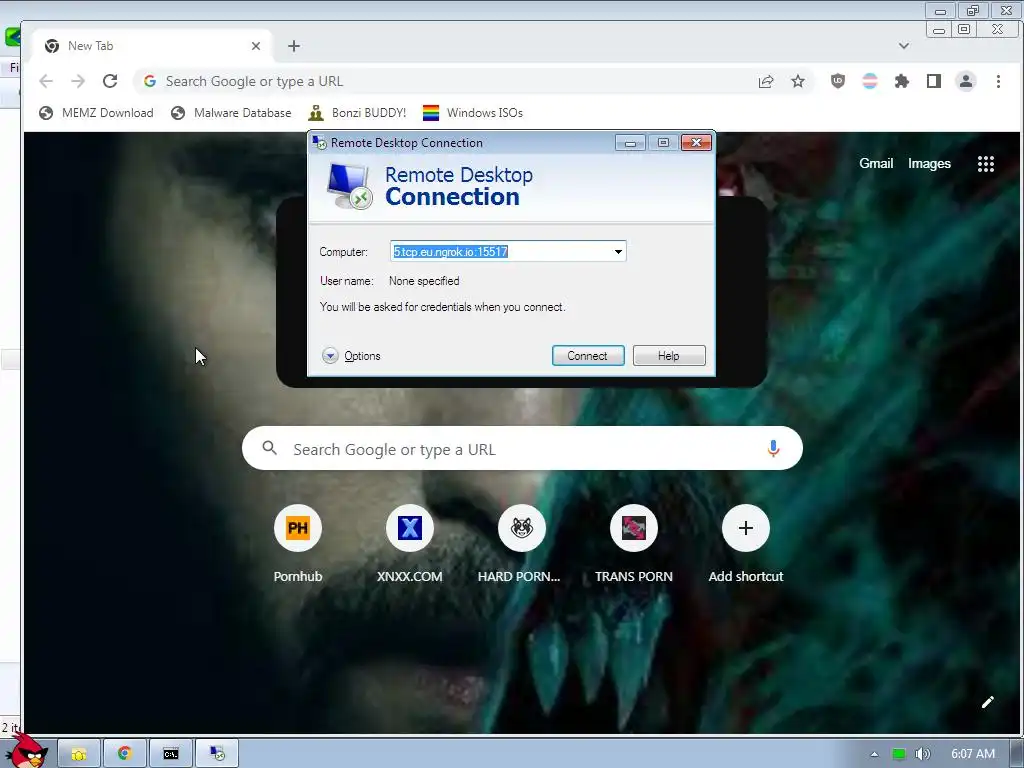Click the voice search microphone icon
Image resolution: width=1024 pixels, height=768 pixels.
point(773,449)
